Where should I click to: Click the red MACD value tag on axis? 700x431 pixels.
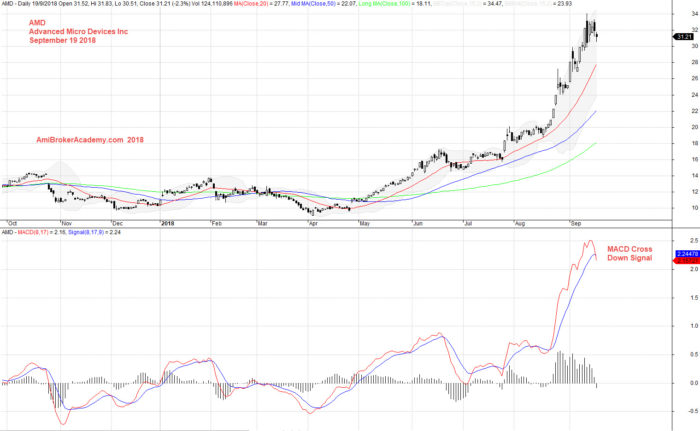pyautogui.click(x=686, y=260)
